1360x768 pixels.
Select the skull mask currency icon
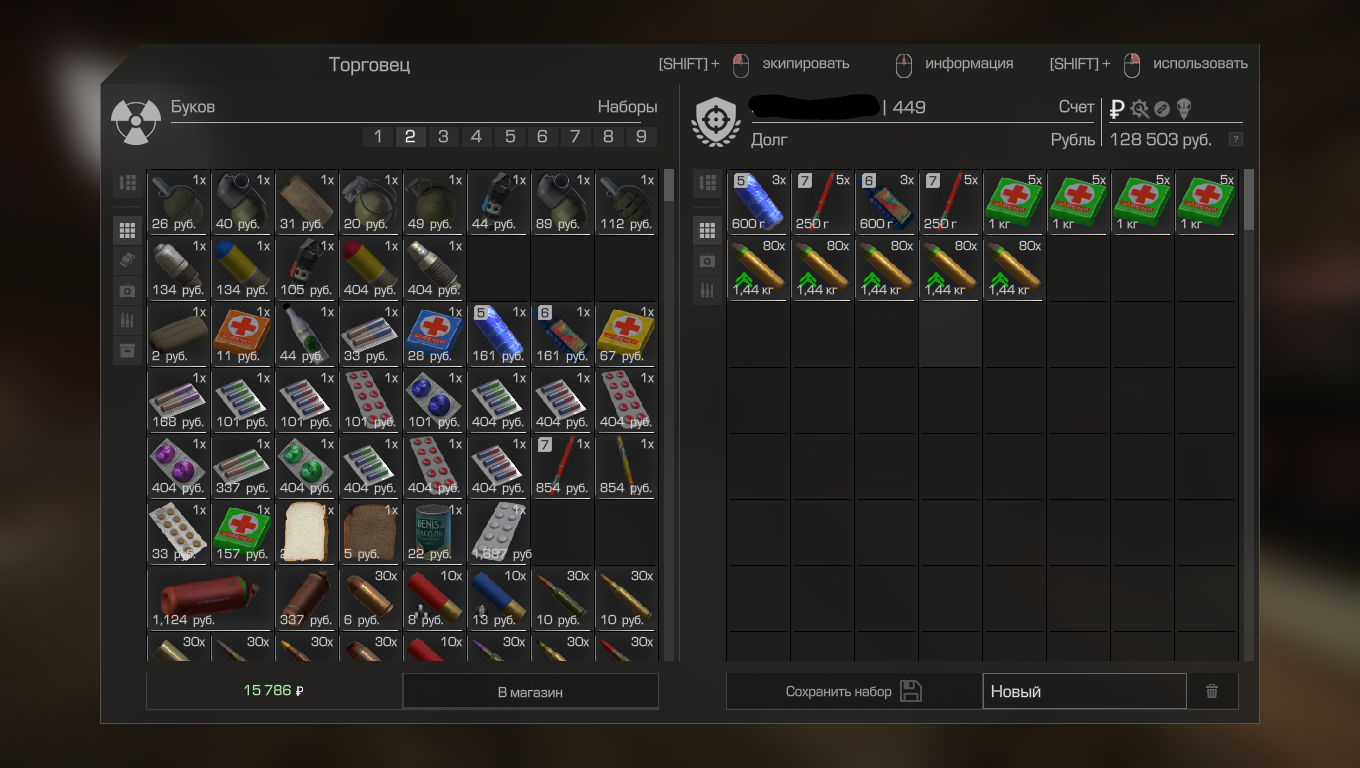pyautogui.click(x=1185, y=109)
